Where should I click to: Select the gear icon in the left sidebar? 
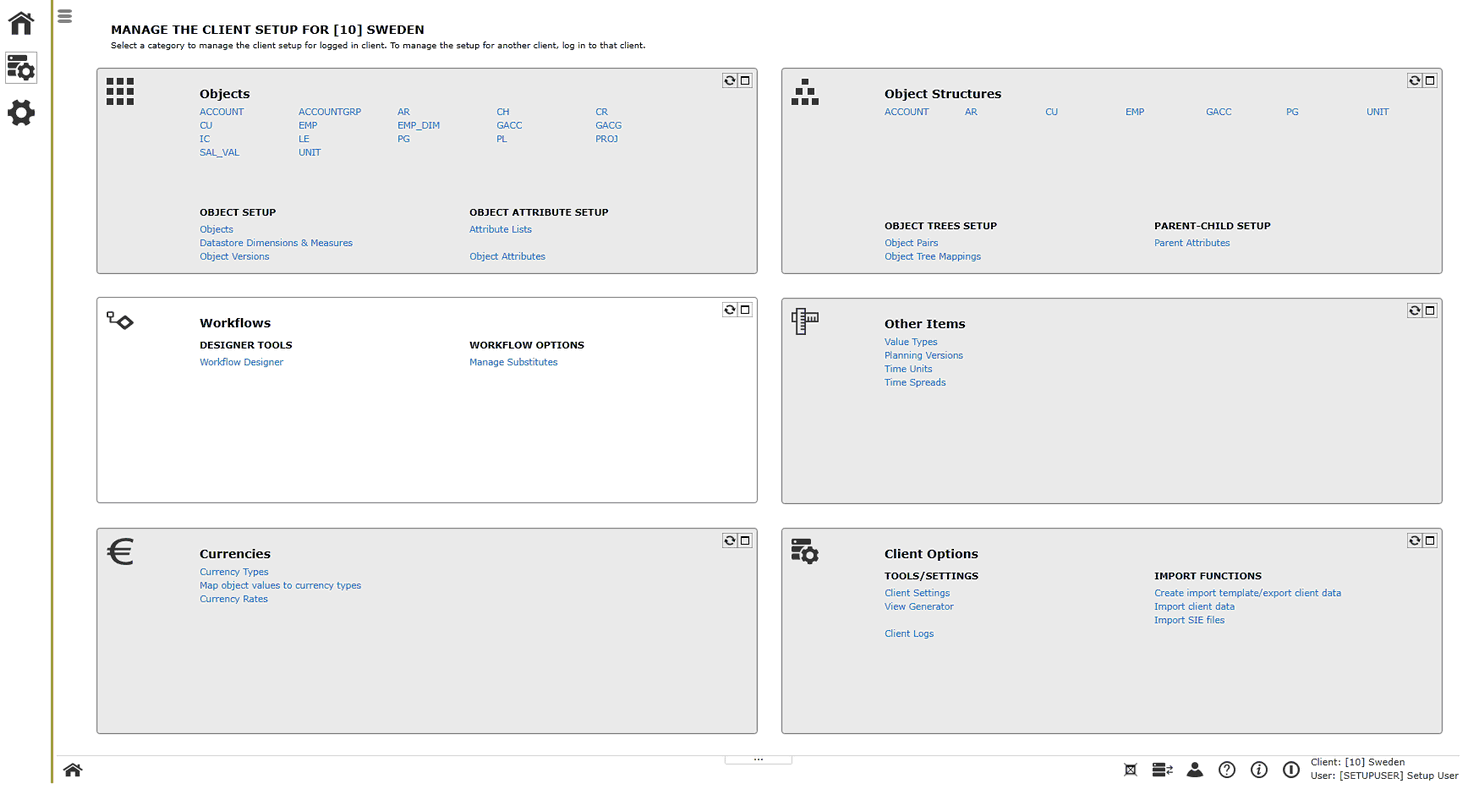(20, 113)
